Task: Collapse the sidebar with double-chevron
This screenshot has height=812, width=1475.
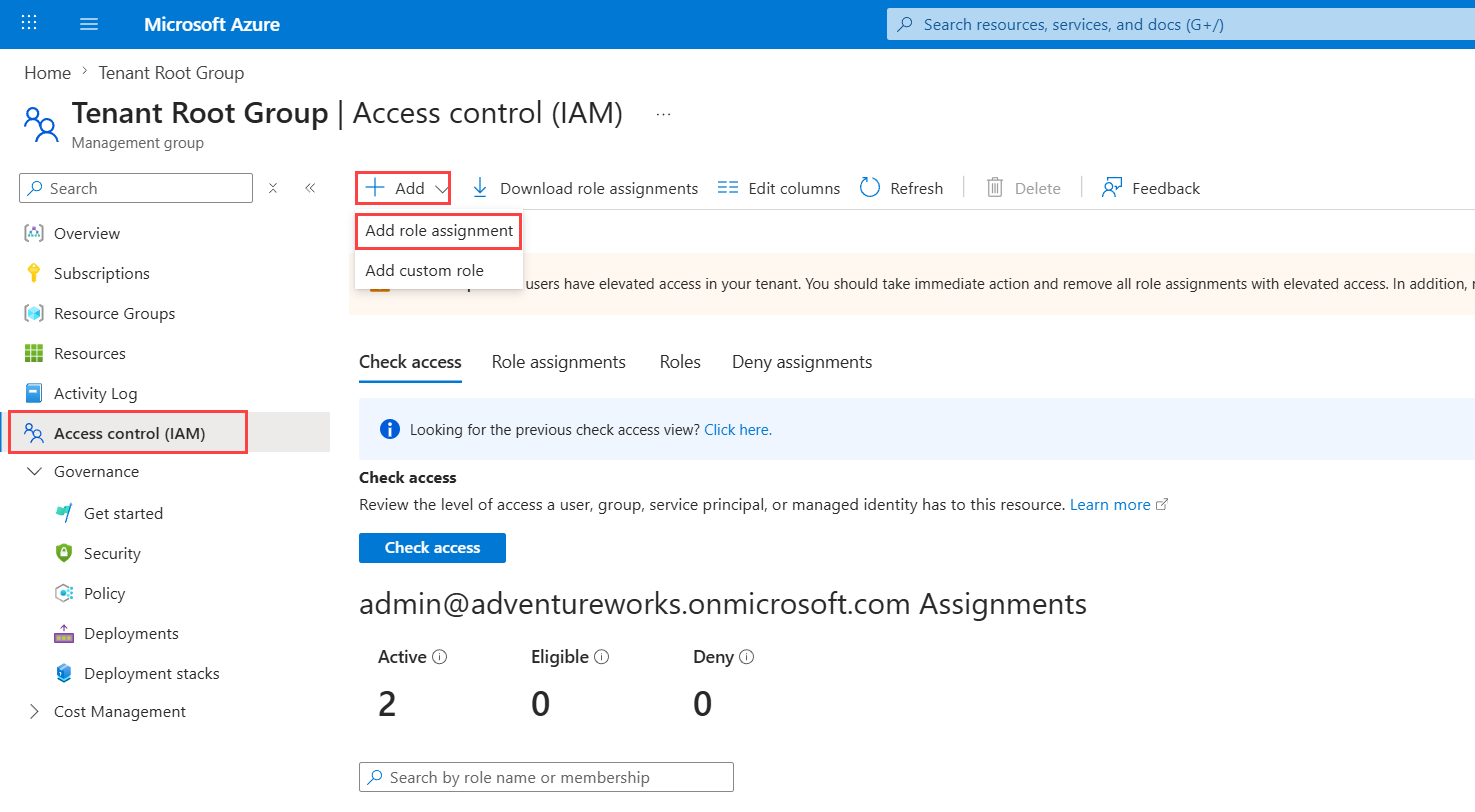Action: coord(310,188)
